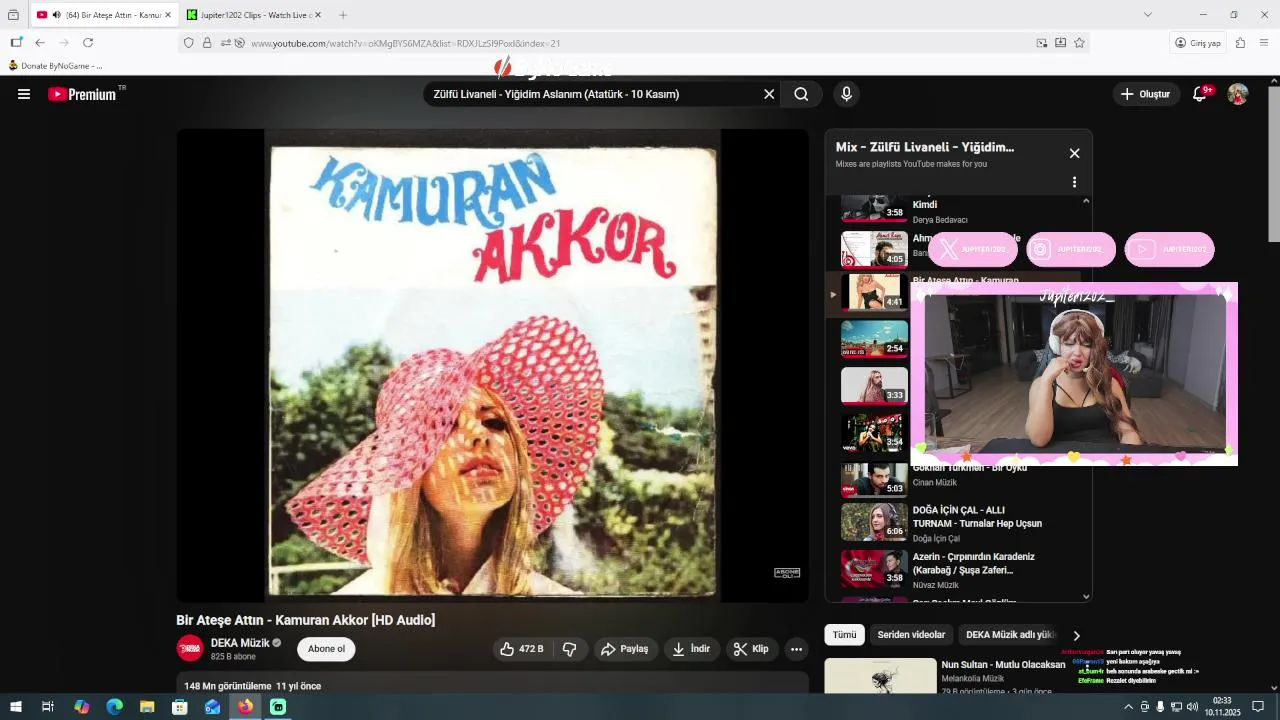The image size is (1280, 720).
Task: Select DEKA Müzik adlı chip
Action: (1010, 635)
